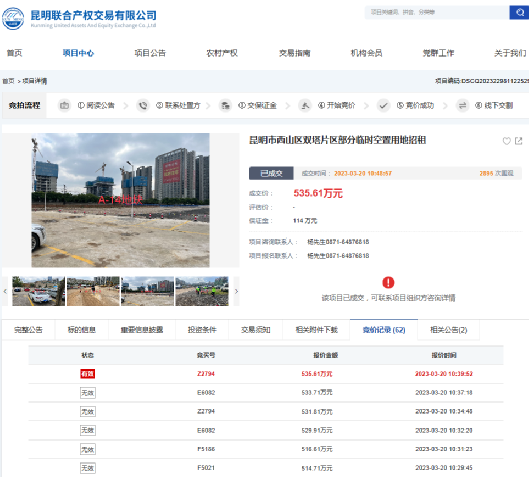Image resolution: width=529 pixels, height=477 pixels.
Task: Switch to the 投资条件 tab
Action: 202,330
